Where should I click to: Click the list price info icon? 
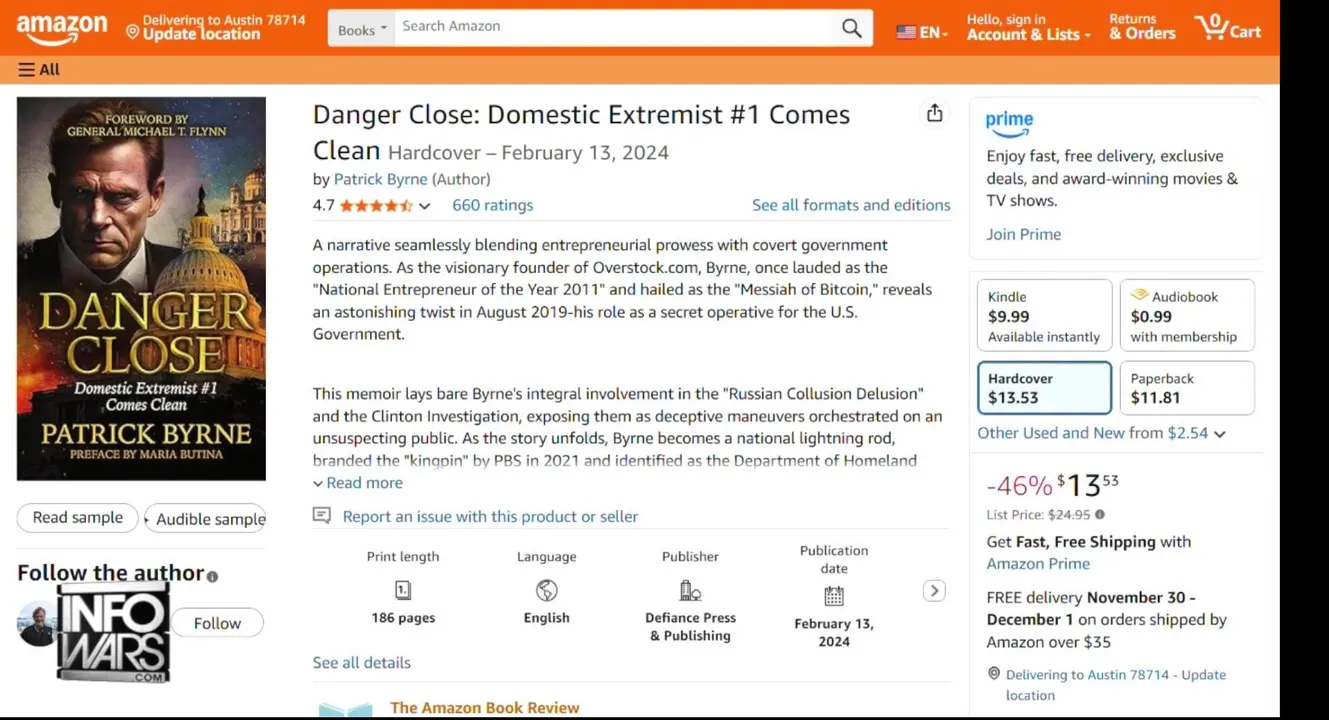[x=1100, y=515]
